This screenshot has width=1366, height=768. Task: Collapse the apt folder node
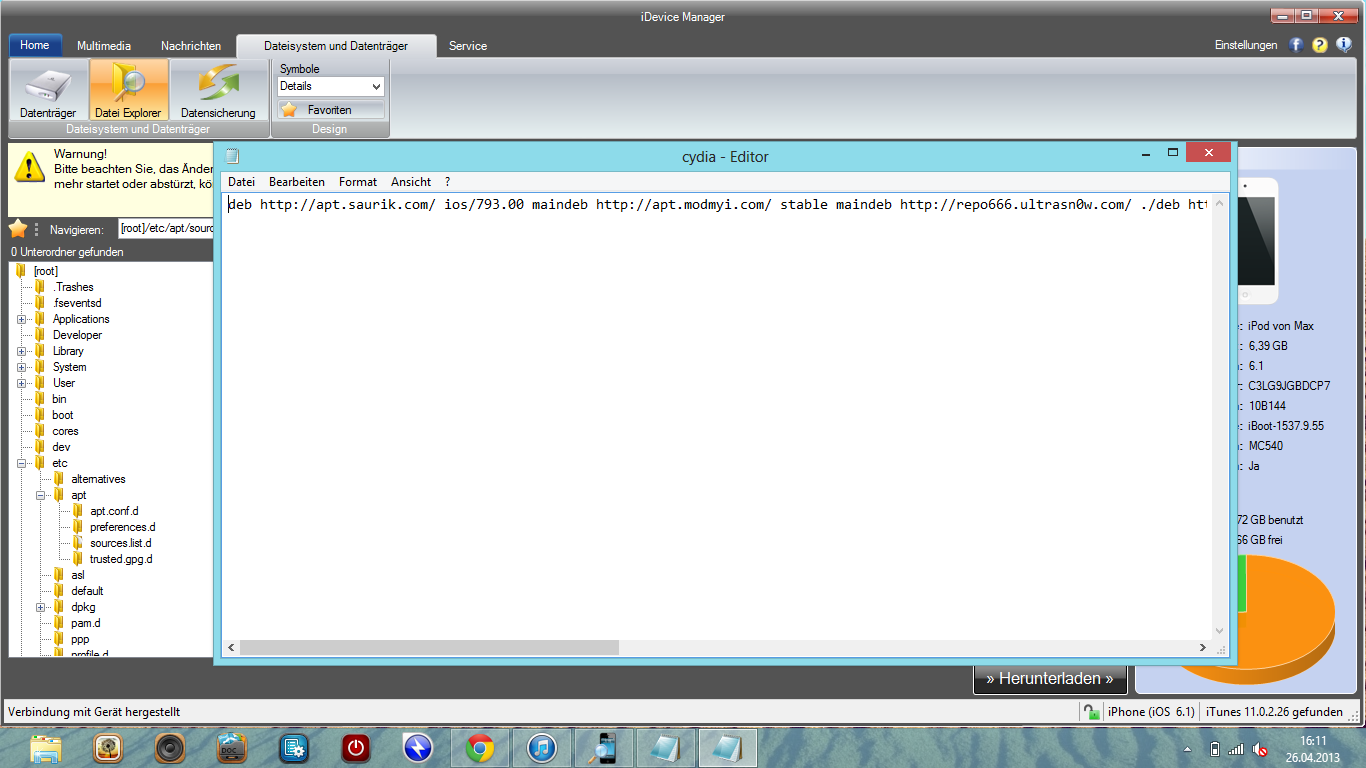[x=41, y=495]
